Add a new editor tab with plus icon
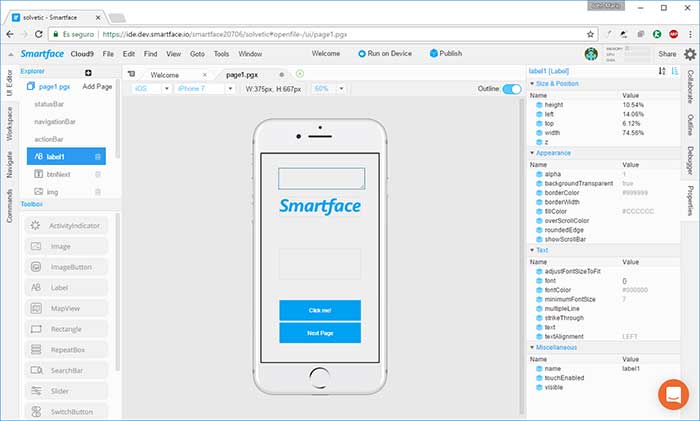The image size is (700, 421). [300, 74]
